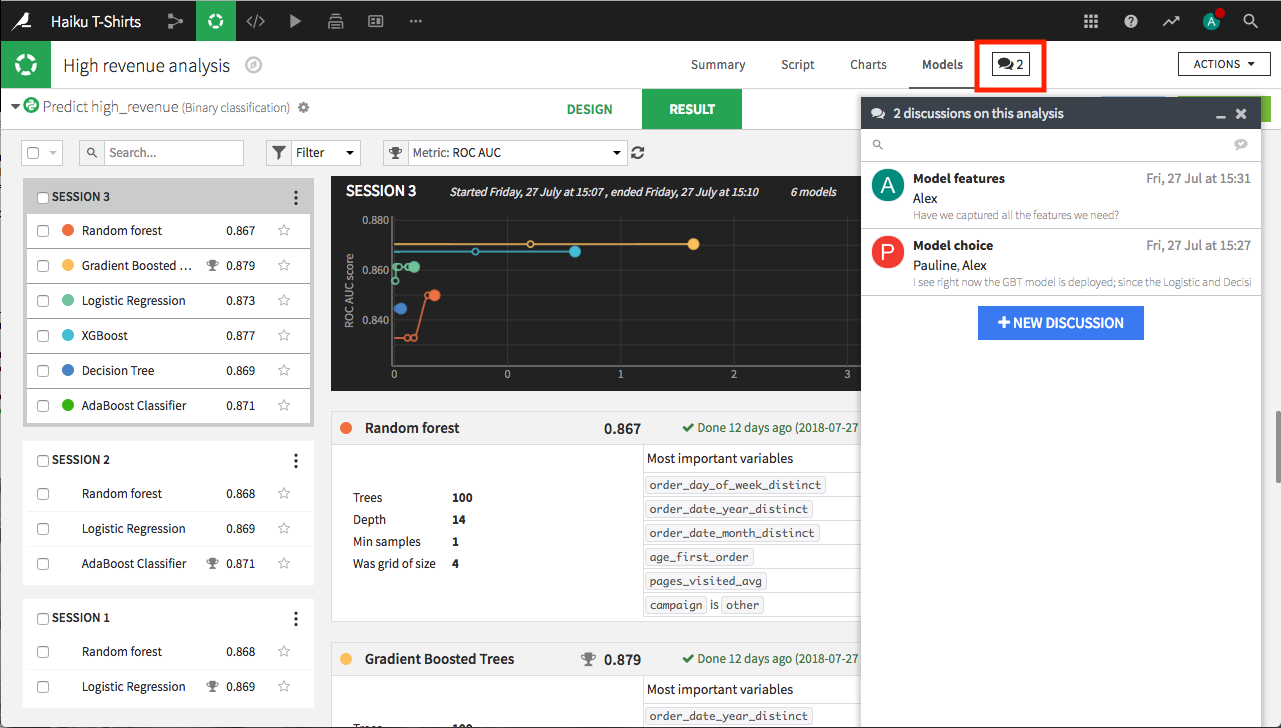Start a new discussion
1281x728 pixels.
coord(1060,323)
